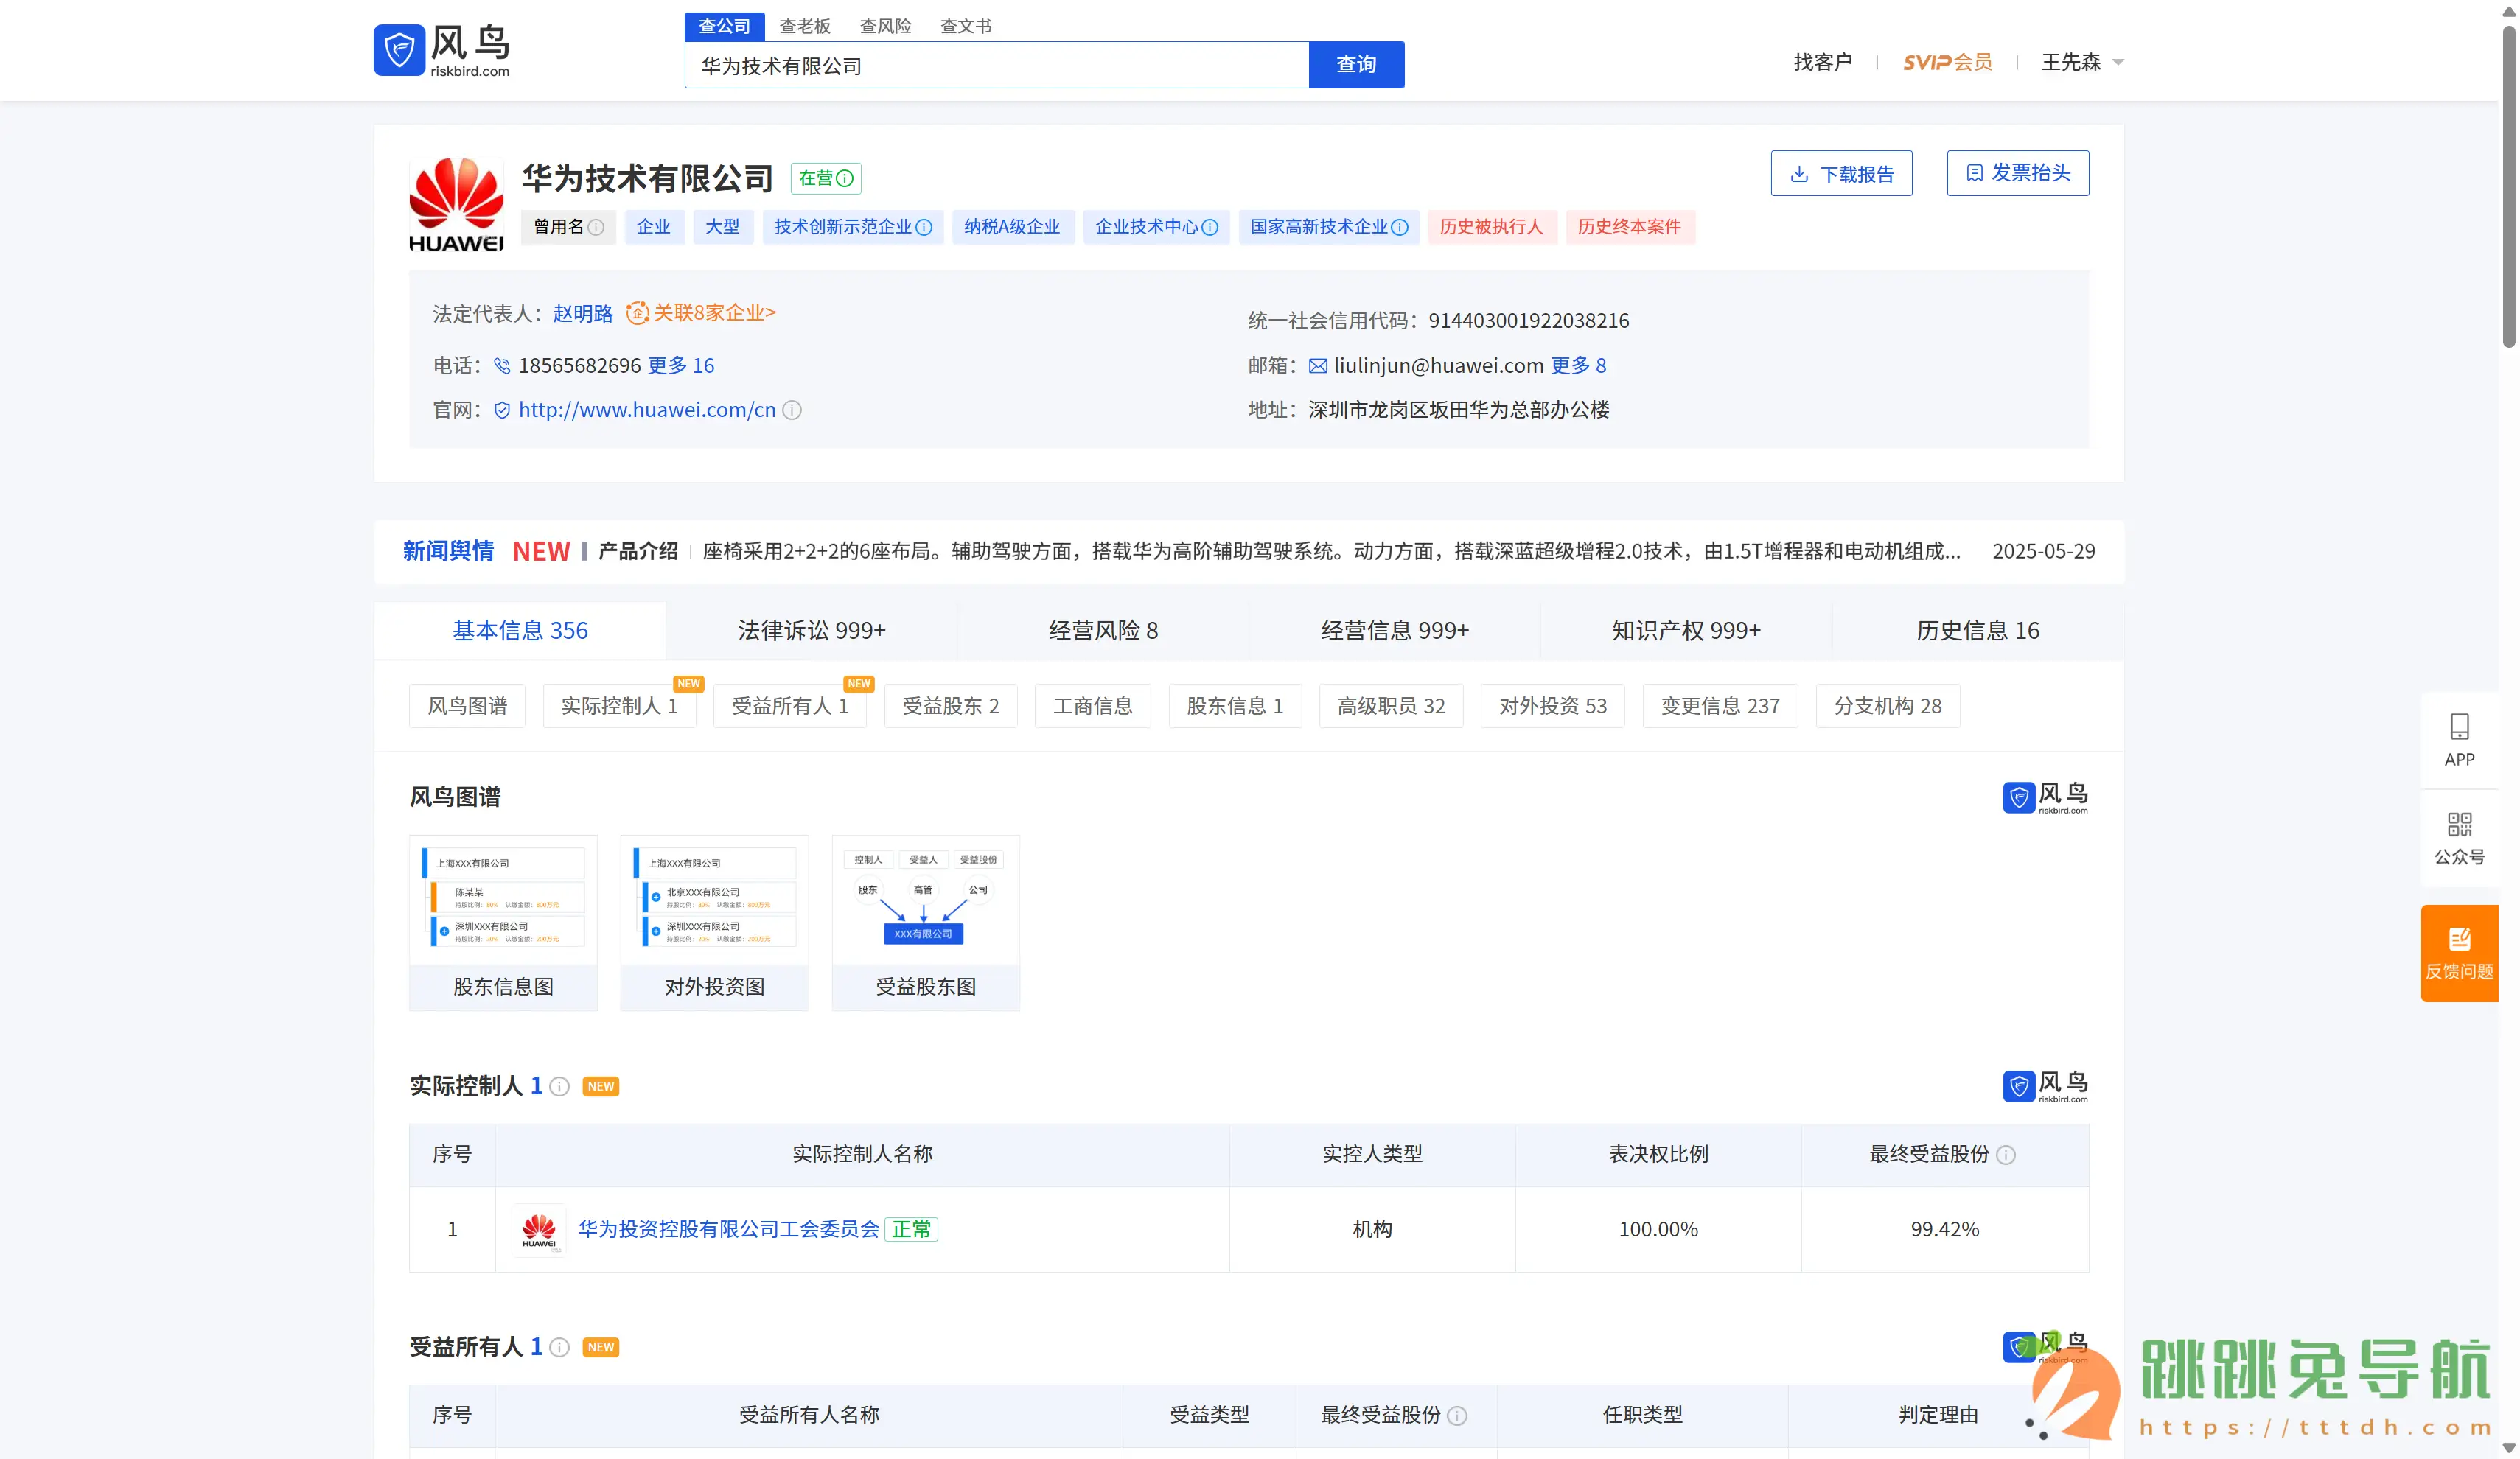Screen dimensions: 2520x1459
Task: Open the 受益股东图 thumbnail
Action: pos(926,923)
